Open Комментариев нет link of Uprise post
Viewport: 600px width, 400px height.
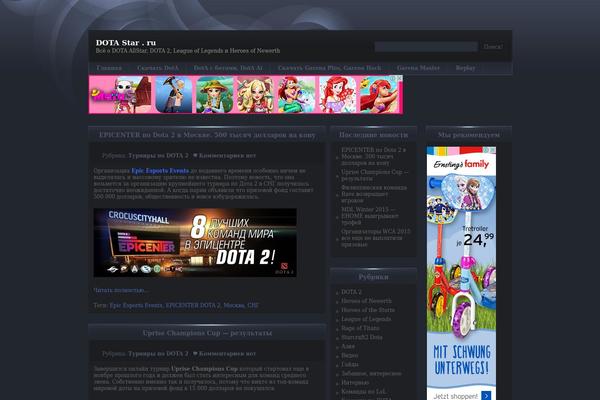click(x=227, y=354)
